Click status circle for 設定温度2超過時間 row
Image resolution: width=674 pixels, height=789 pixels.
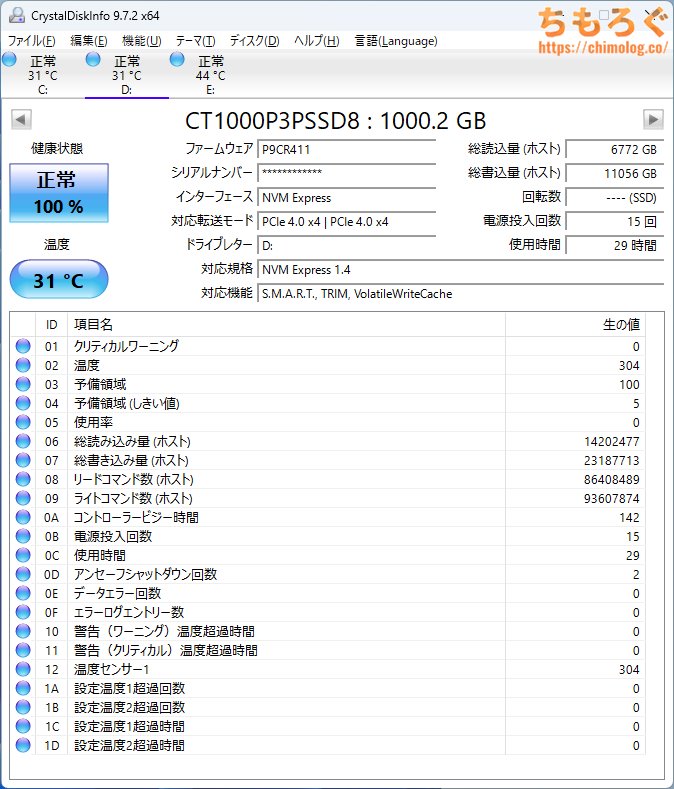click(x=23, y=745)
